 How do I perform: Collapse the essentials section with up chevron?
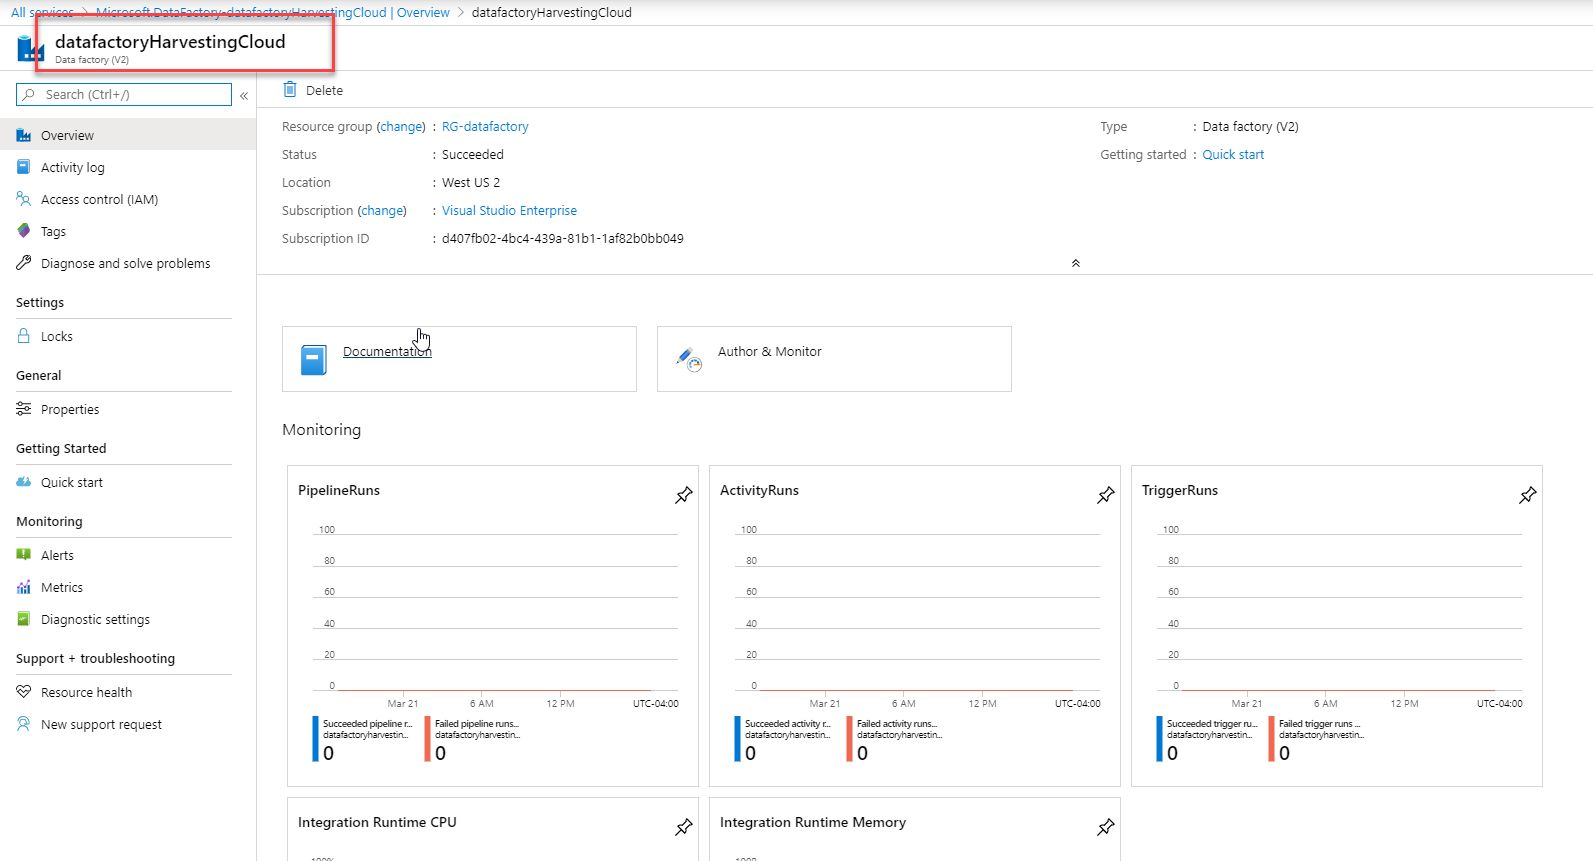pyautogui.click(x=1076, y=263)
